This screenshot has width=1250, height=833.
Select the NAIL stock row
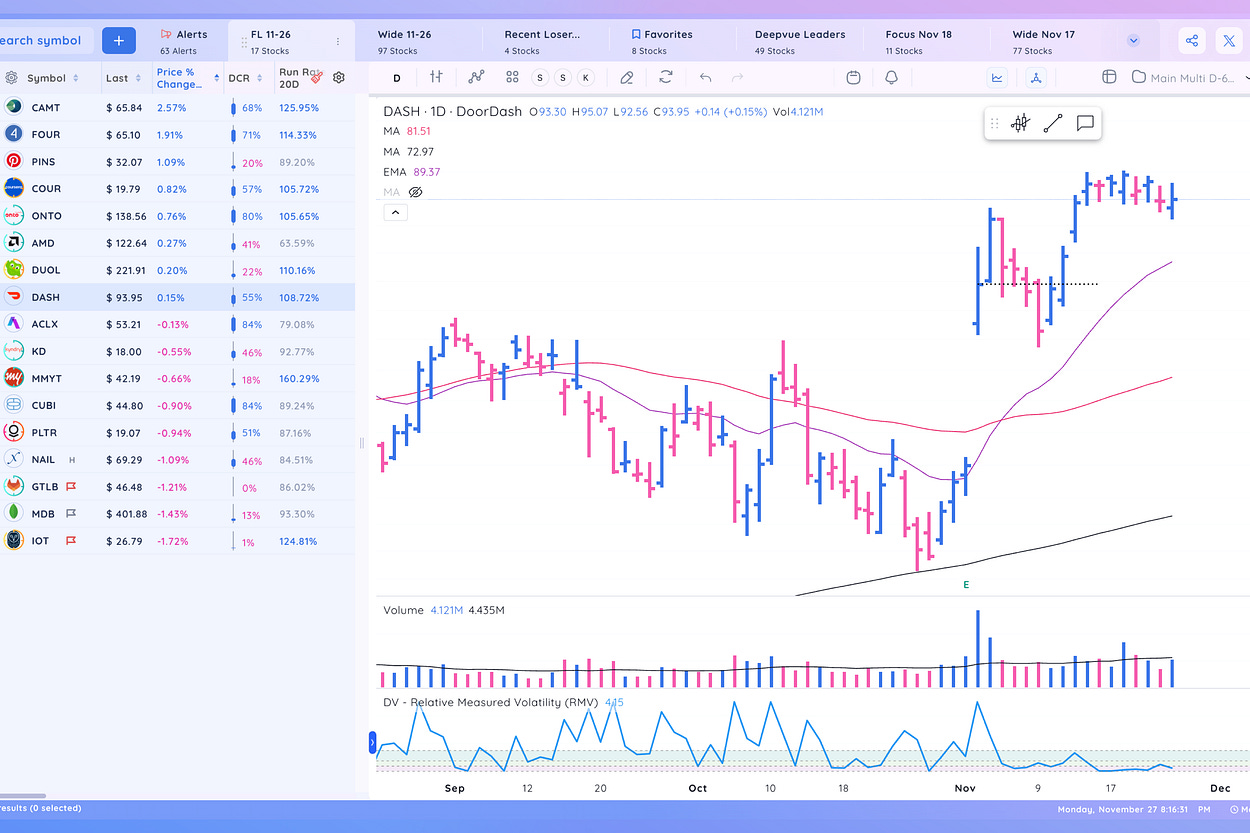[x=177, y=459]
